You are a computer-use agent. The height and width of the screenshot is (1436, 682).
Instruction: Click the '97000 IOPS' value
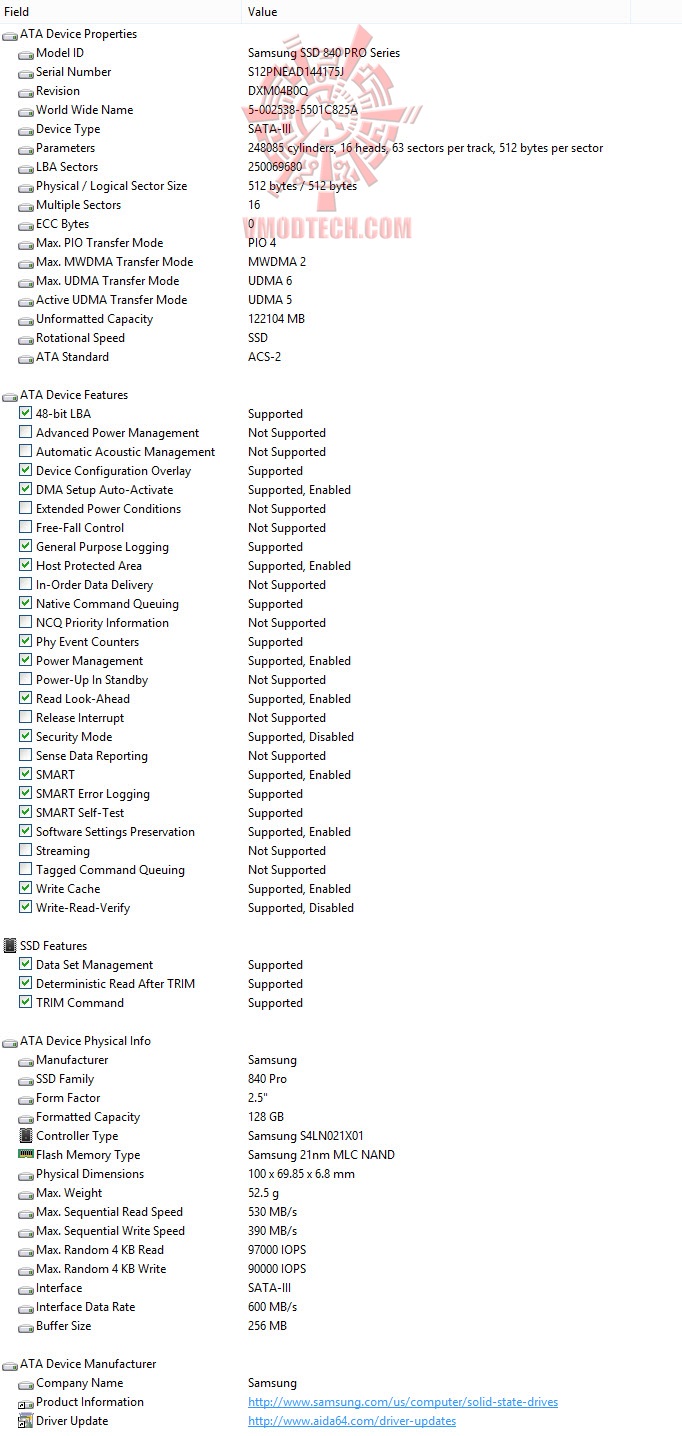pyautogui.click(x=276, y=1250)
